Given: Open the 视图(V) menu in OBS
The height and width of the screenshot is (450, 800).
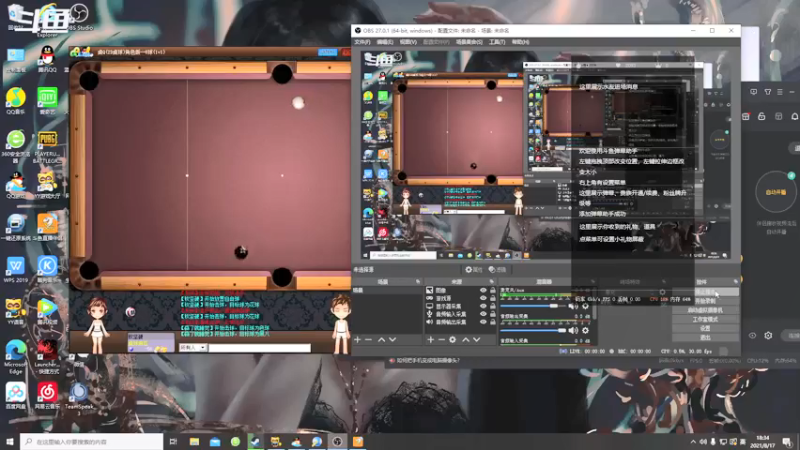Looking at the screenshot, I should pos(408,42).
